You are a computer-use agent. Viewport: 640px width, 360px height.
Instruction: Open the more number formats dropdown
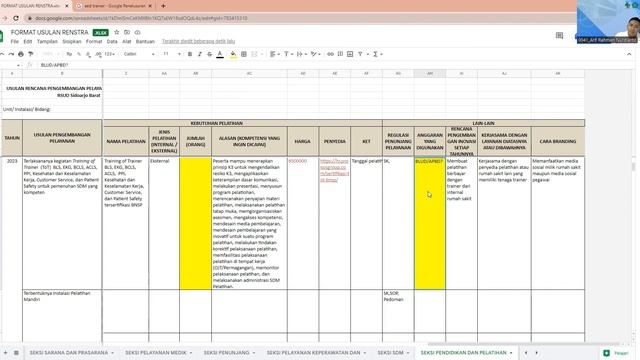click(x=109, y=54)
